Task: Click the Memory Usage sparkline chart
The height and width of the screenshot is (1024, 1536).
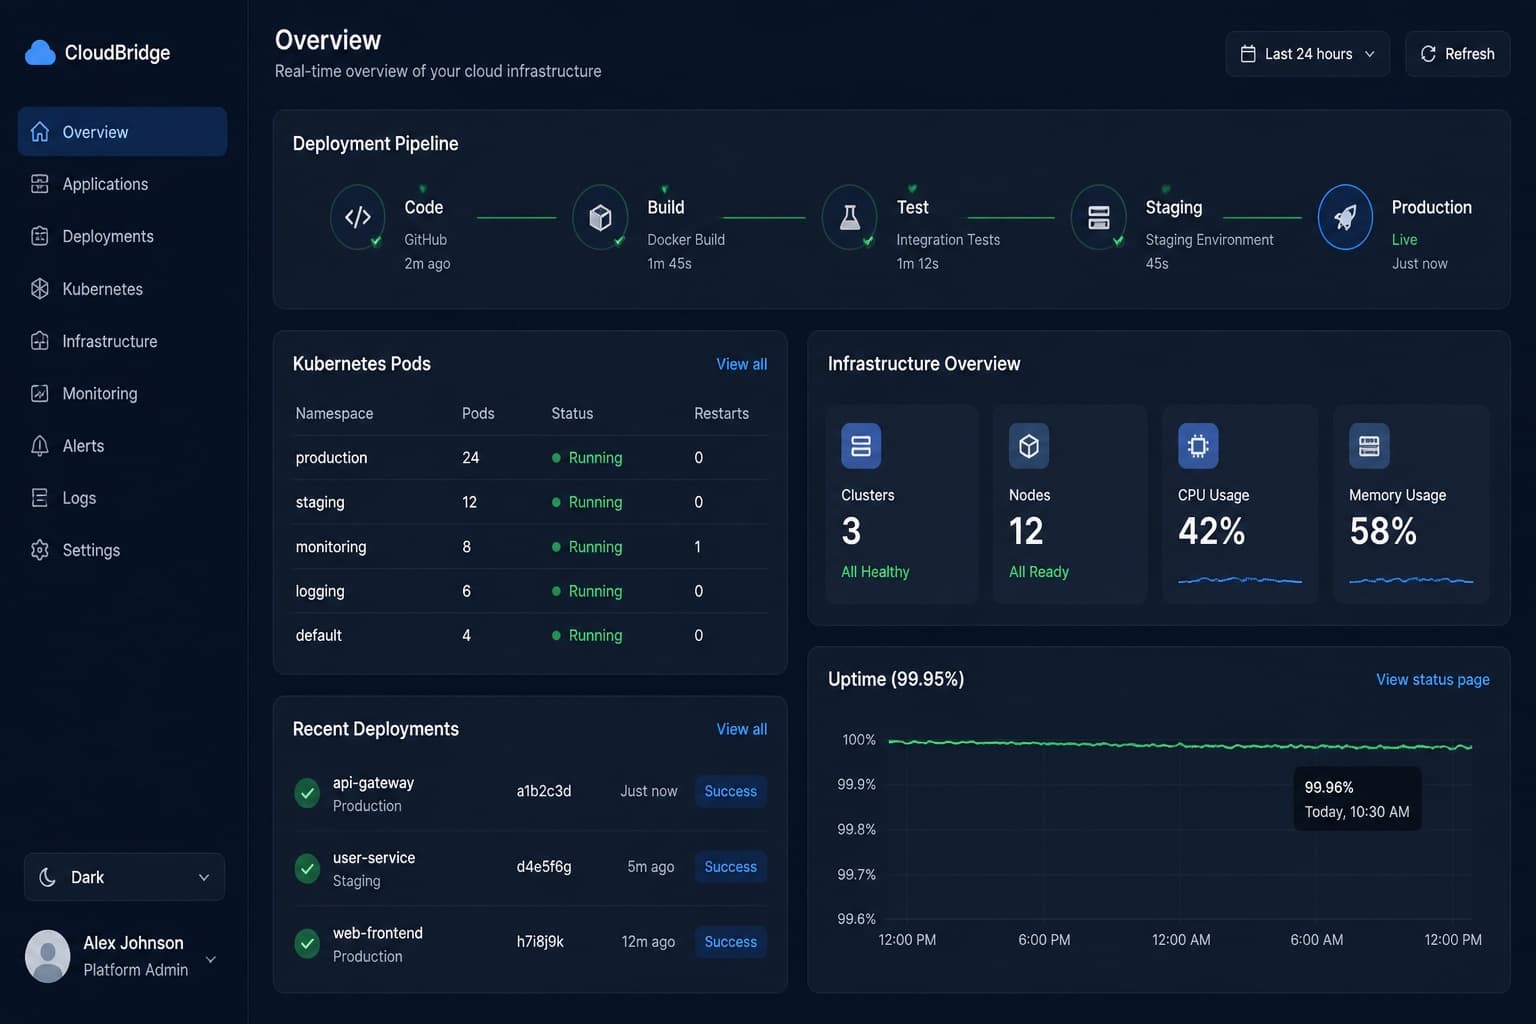Action: click(x=1411, y=580)
